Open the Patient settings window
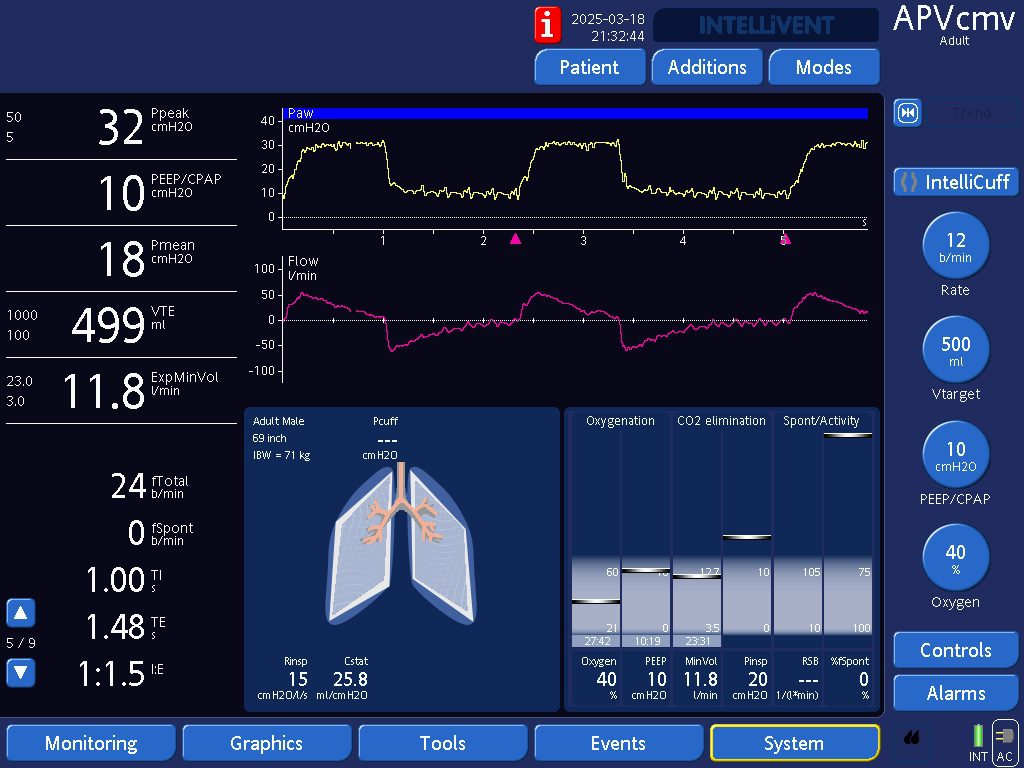Screen dimensions: 1024x768 pos(589,67)
